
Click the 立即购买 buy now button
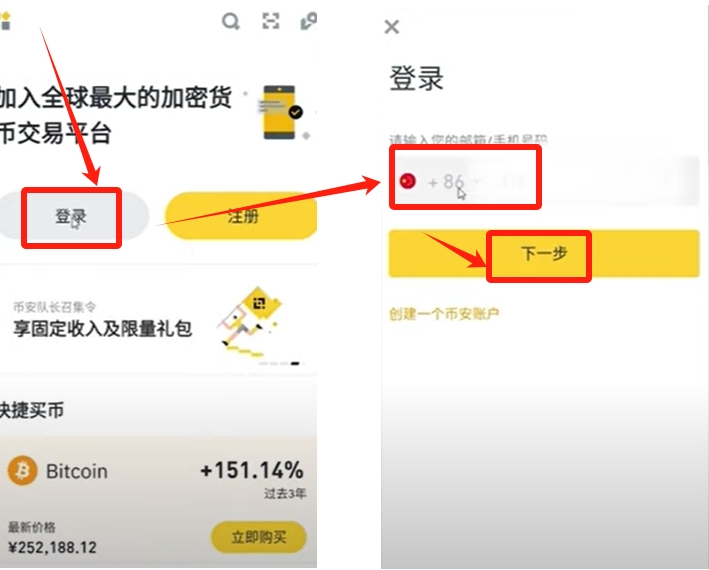[x=259, y=537]
